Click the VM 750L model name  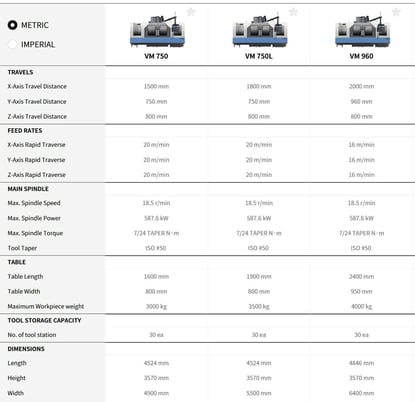(259, 56)
